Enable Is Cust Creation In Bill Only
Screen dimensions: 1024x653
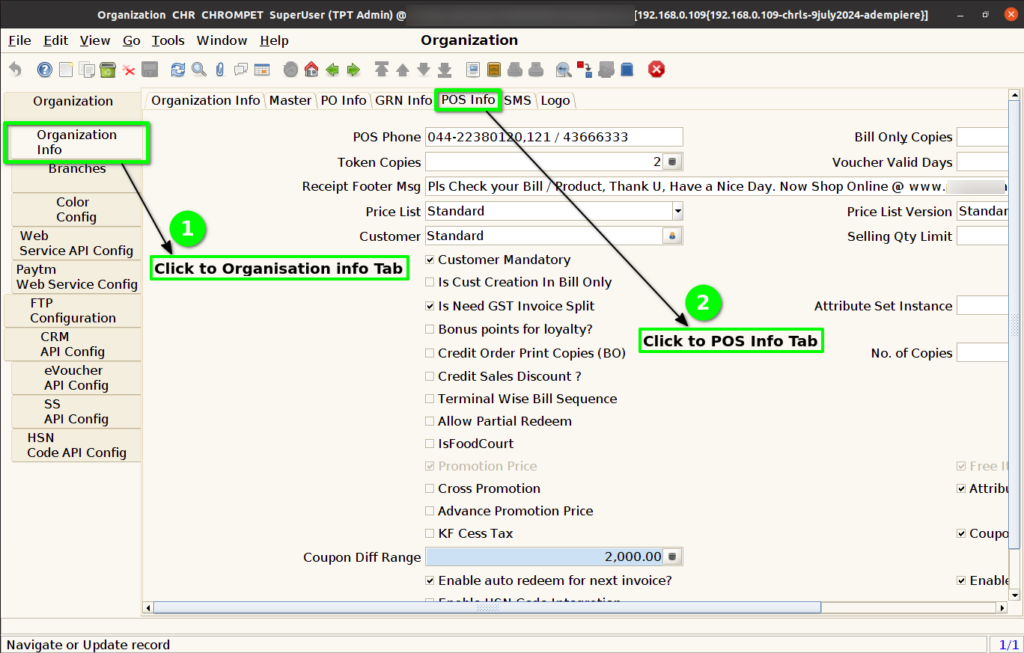click(430, 282)
